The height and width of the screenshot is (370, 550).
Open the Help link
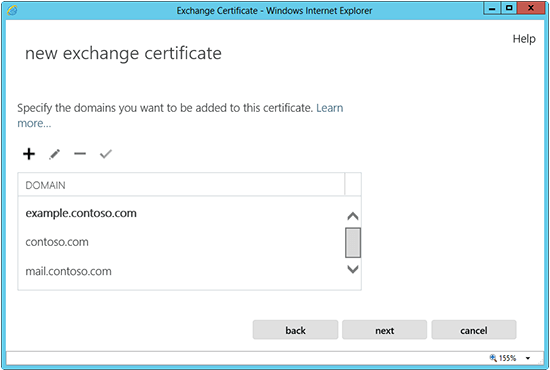(x=524, y=39)
